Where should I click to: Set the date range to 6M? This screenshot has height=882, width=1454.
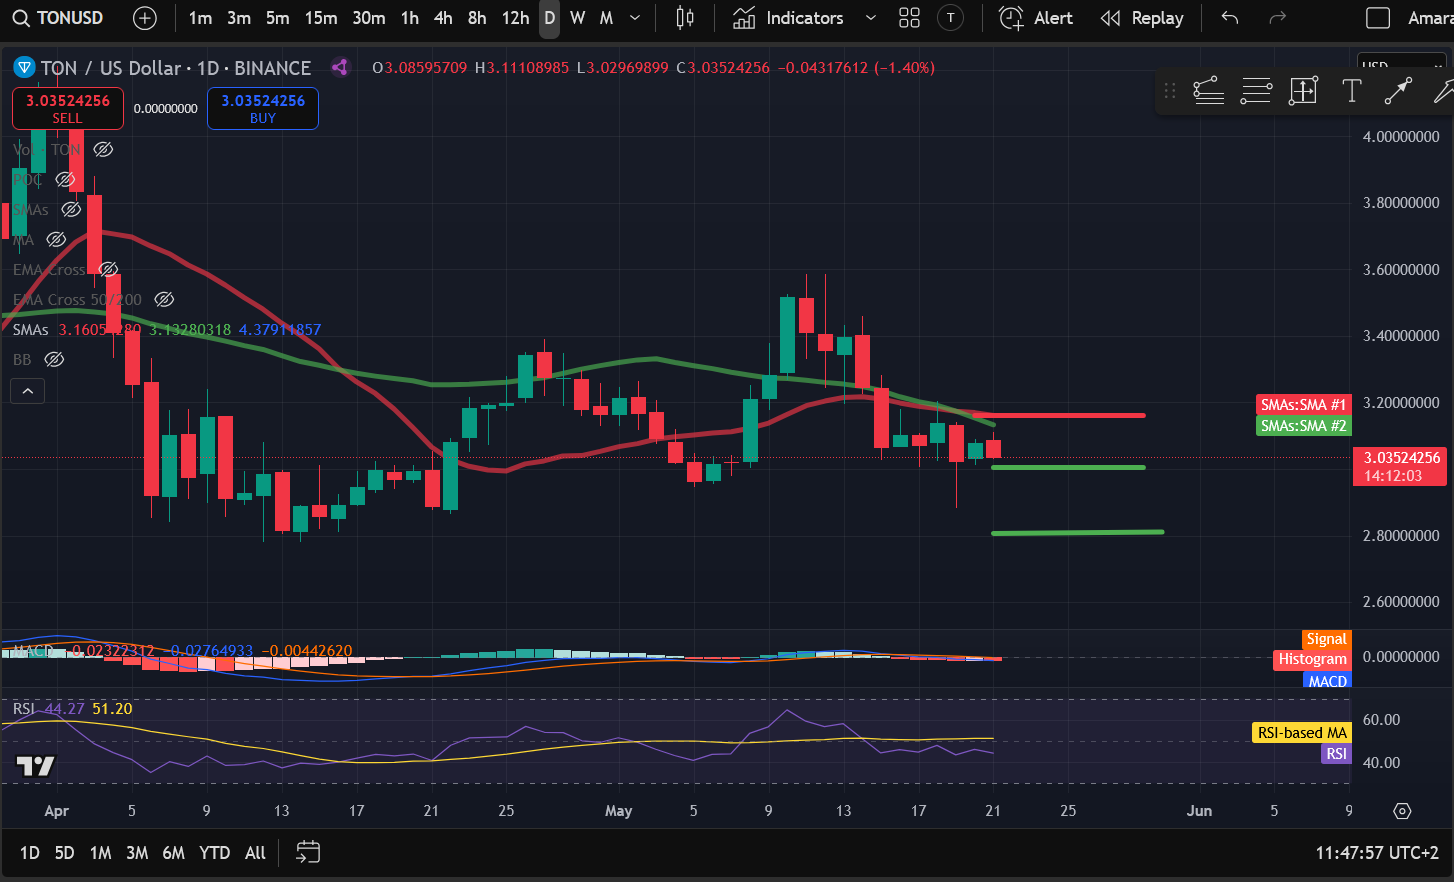click(x=174, y=853)
